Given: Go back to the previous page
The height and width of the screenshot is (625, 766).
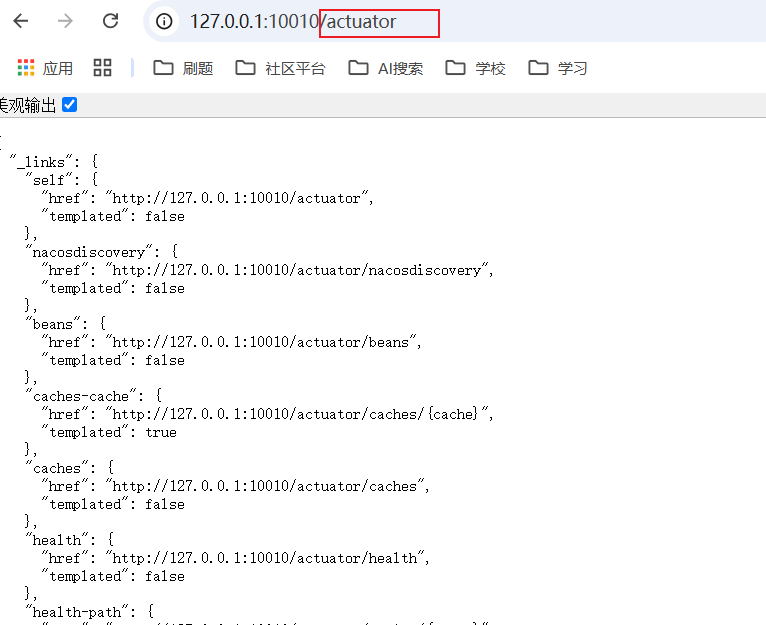Looking at the screenshot, I should (x=21, y=21).
